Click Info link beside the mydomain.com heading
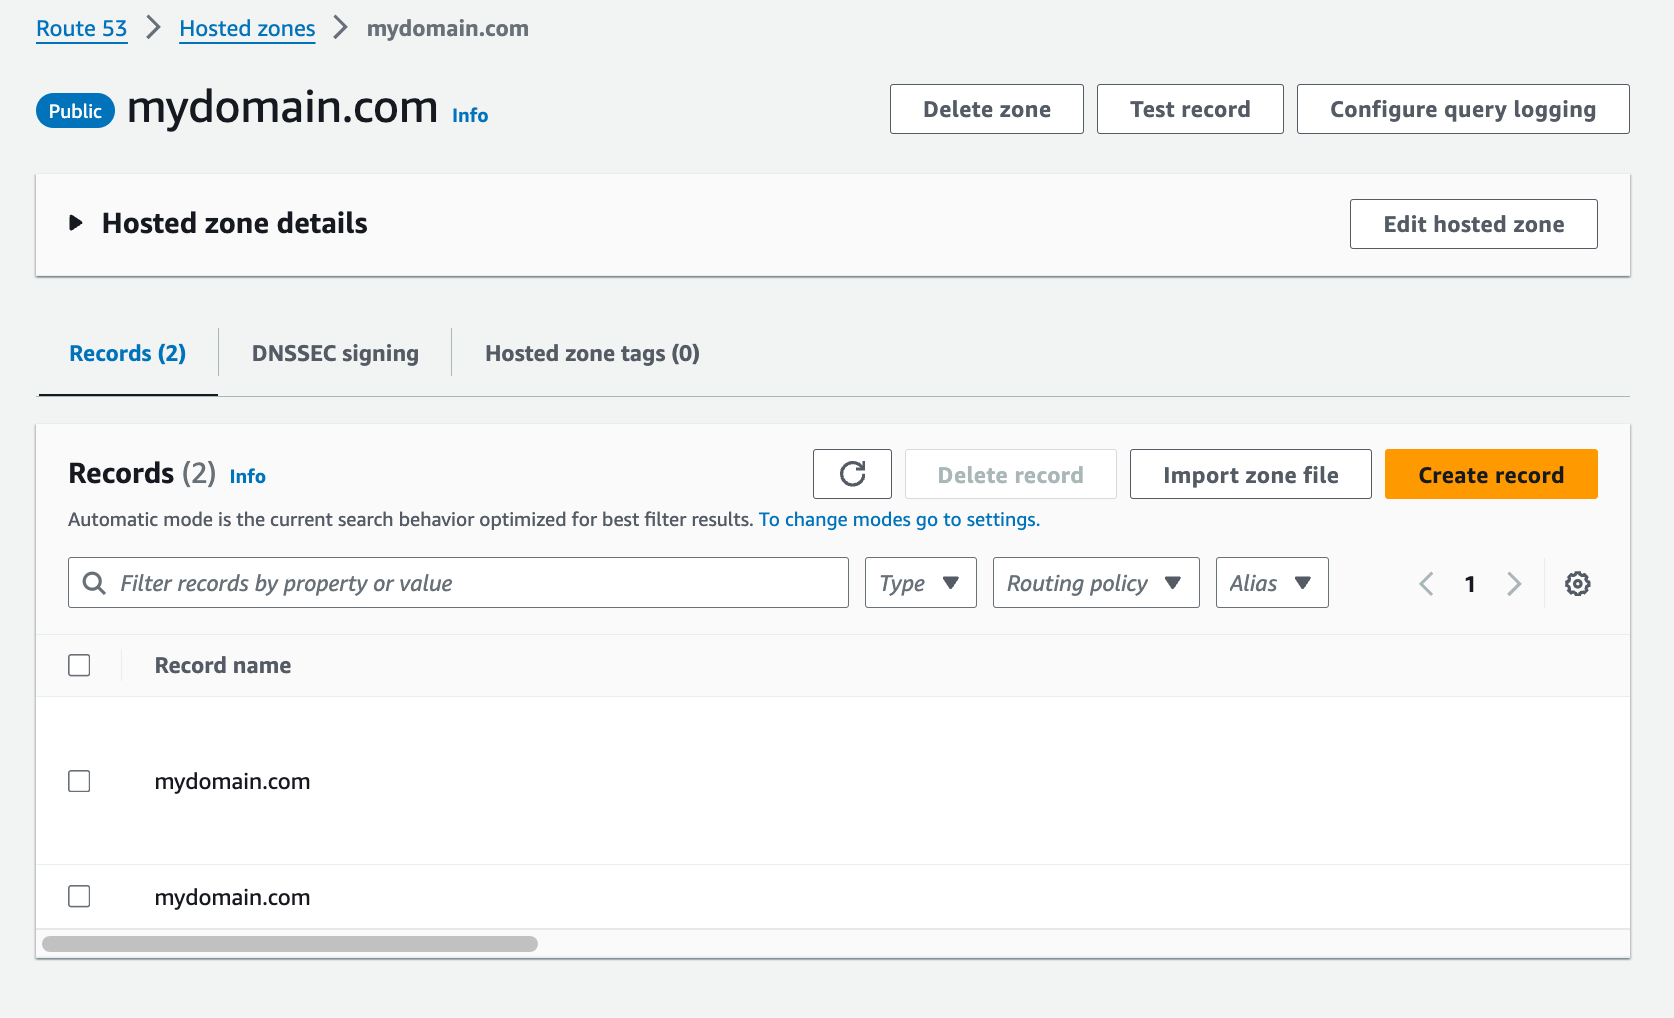 [469, 116]
